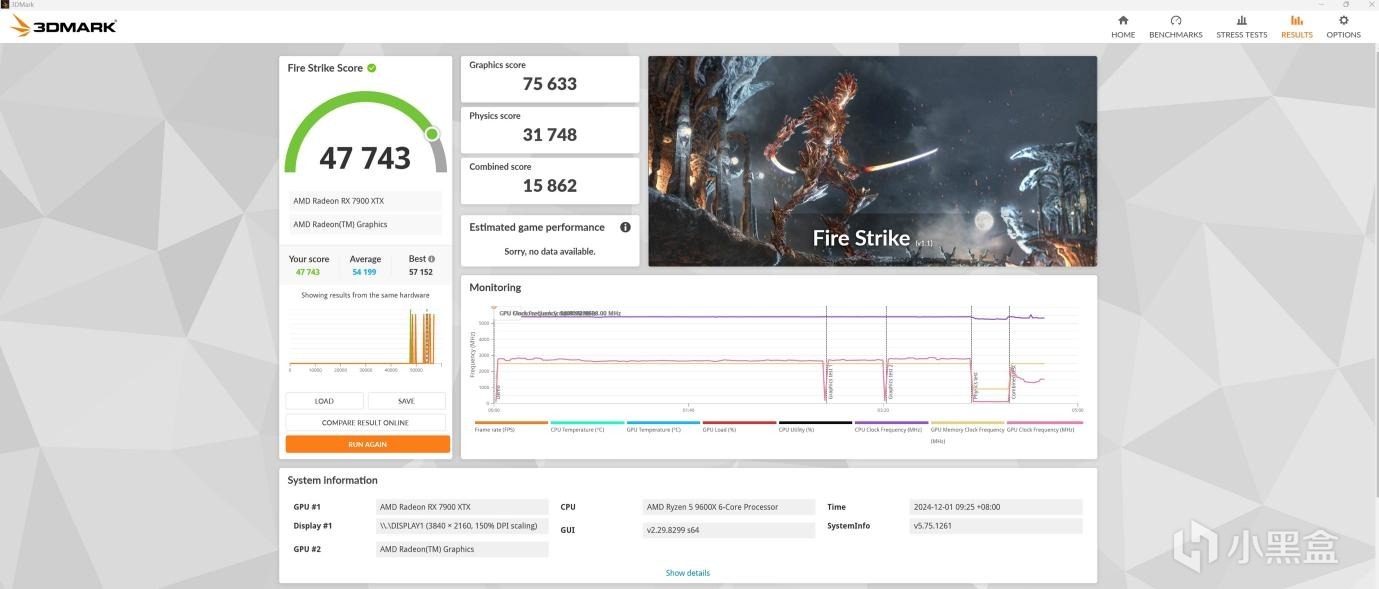Toggle GPU Temperature legend swatch
Screen dimensions: 1379x589
pos(663,423)
